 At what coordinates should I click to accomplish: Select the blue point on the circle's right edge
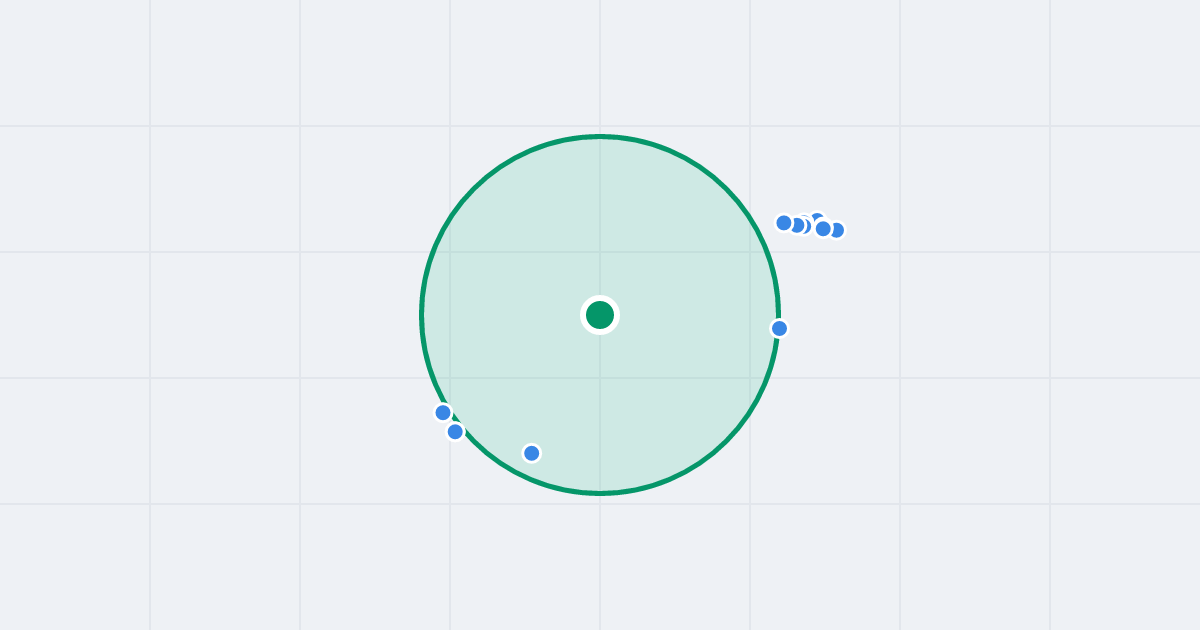[x=780, y=328]
